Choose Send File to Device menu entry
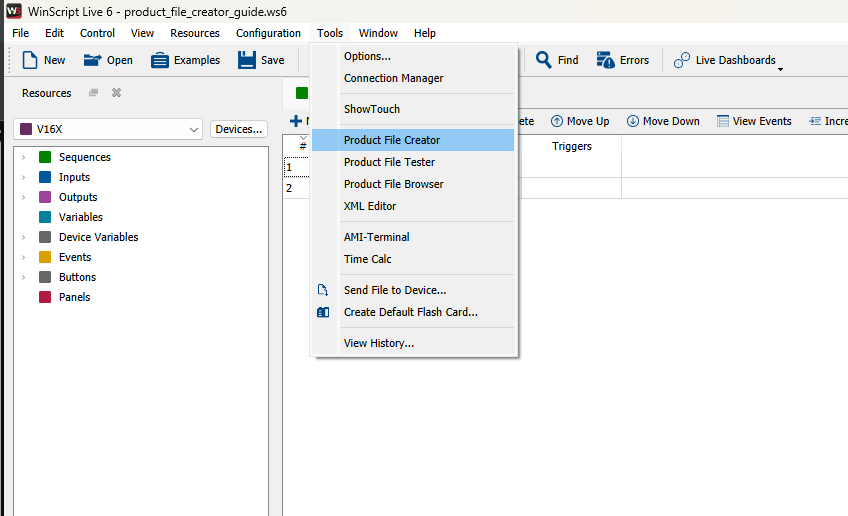Viewport: 848px width, 516px height. (x=395, y=290)
